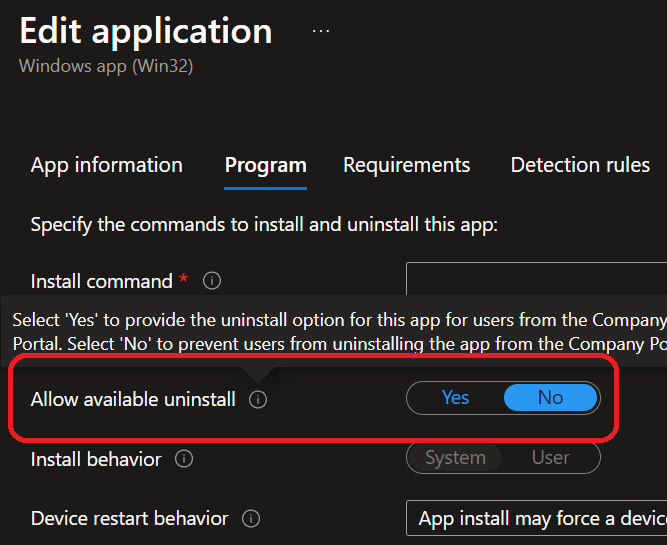Focus the Install command text field

point(536,281)
